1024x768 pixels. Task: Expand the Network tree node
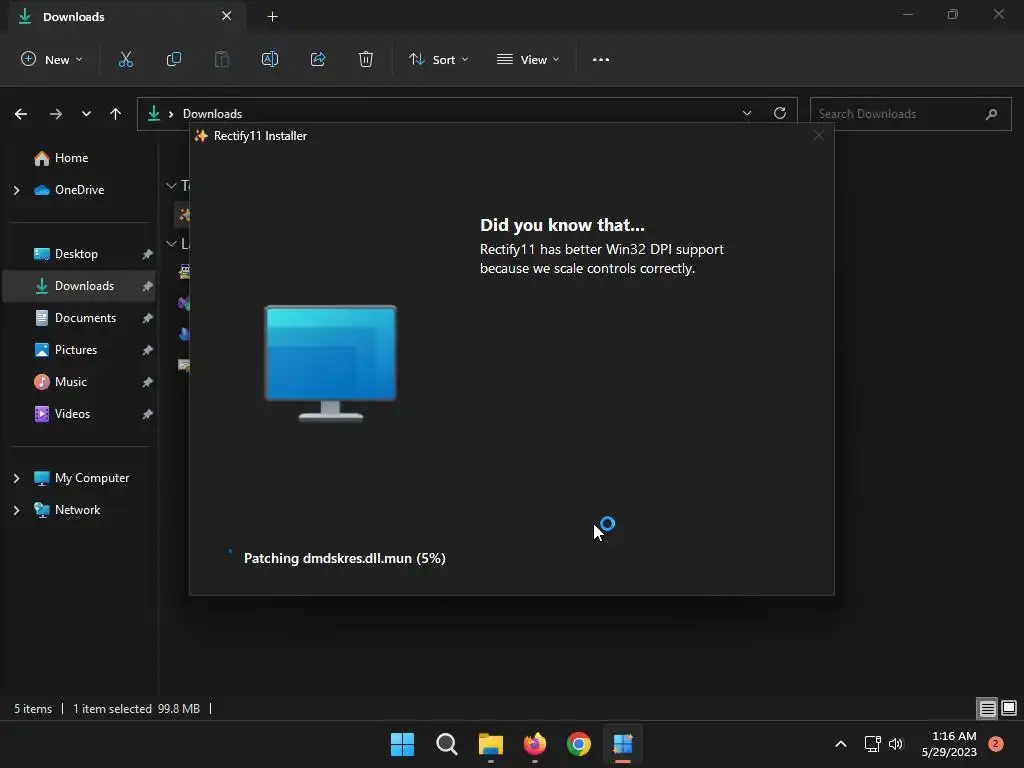[16, 510]
